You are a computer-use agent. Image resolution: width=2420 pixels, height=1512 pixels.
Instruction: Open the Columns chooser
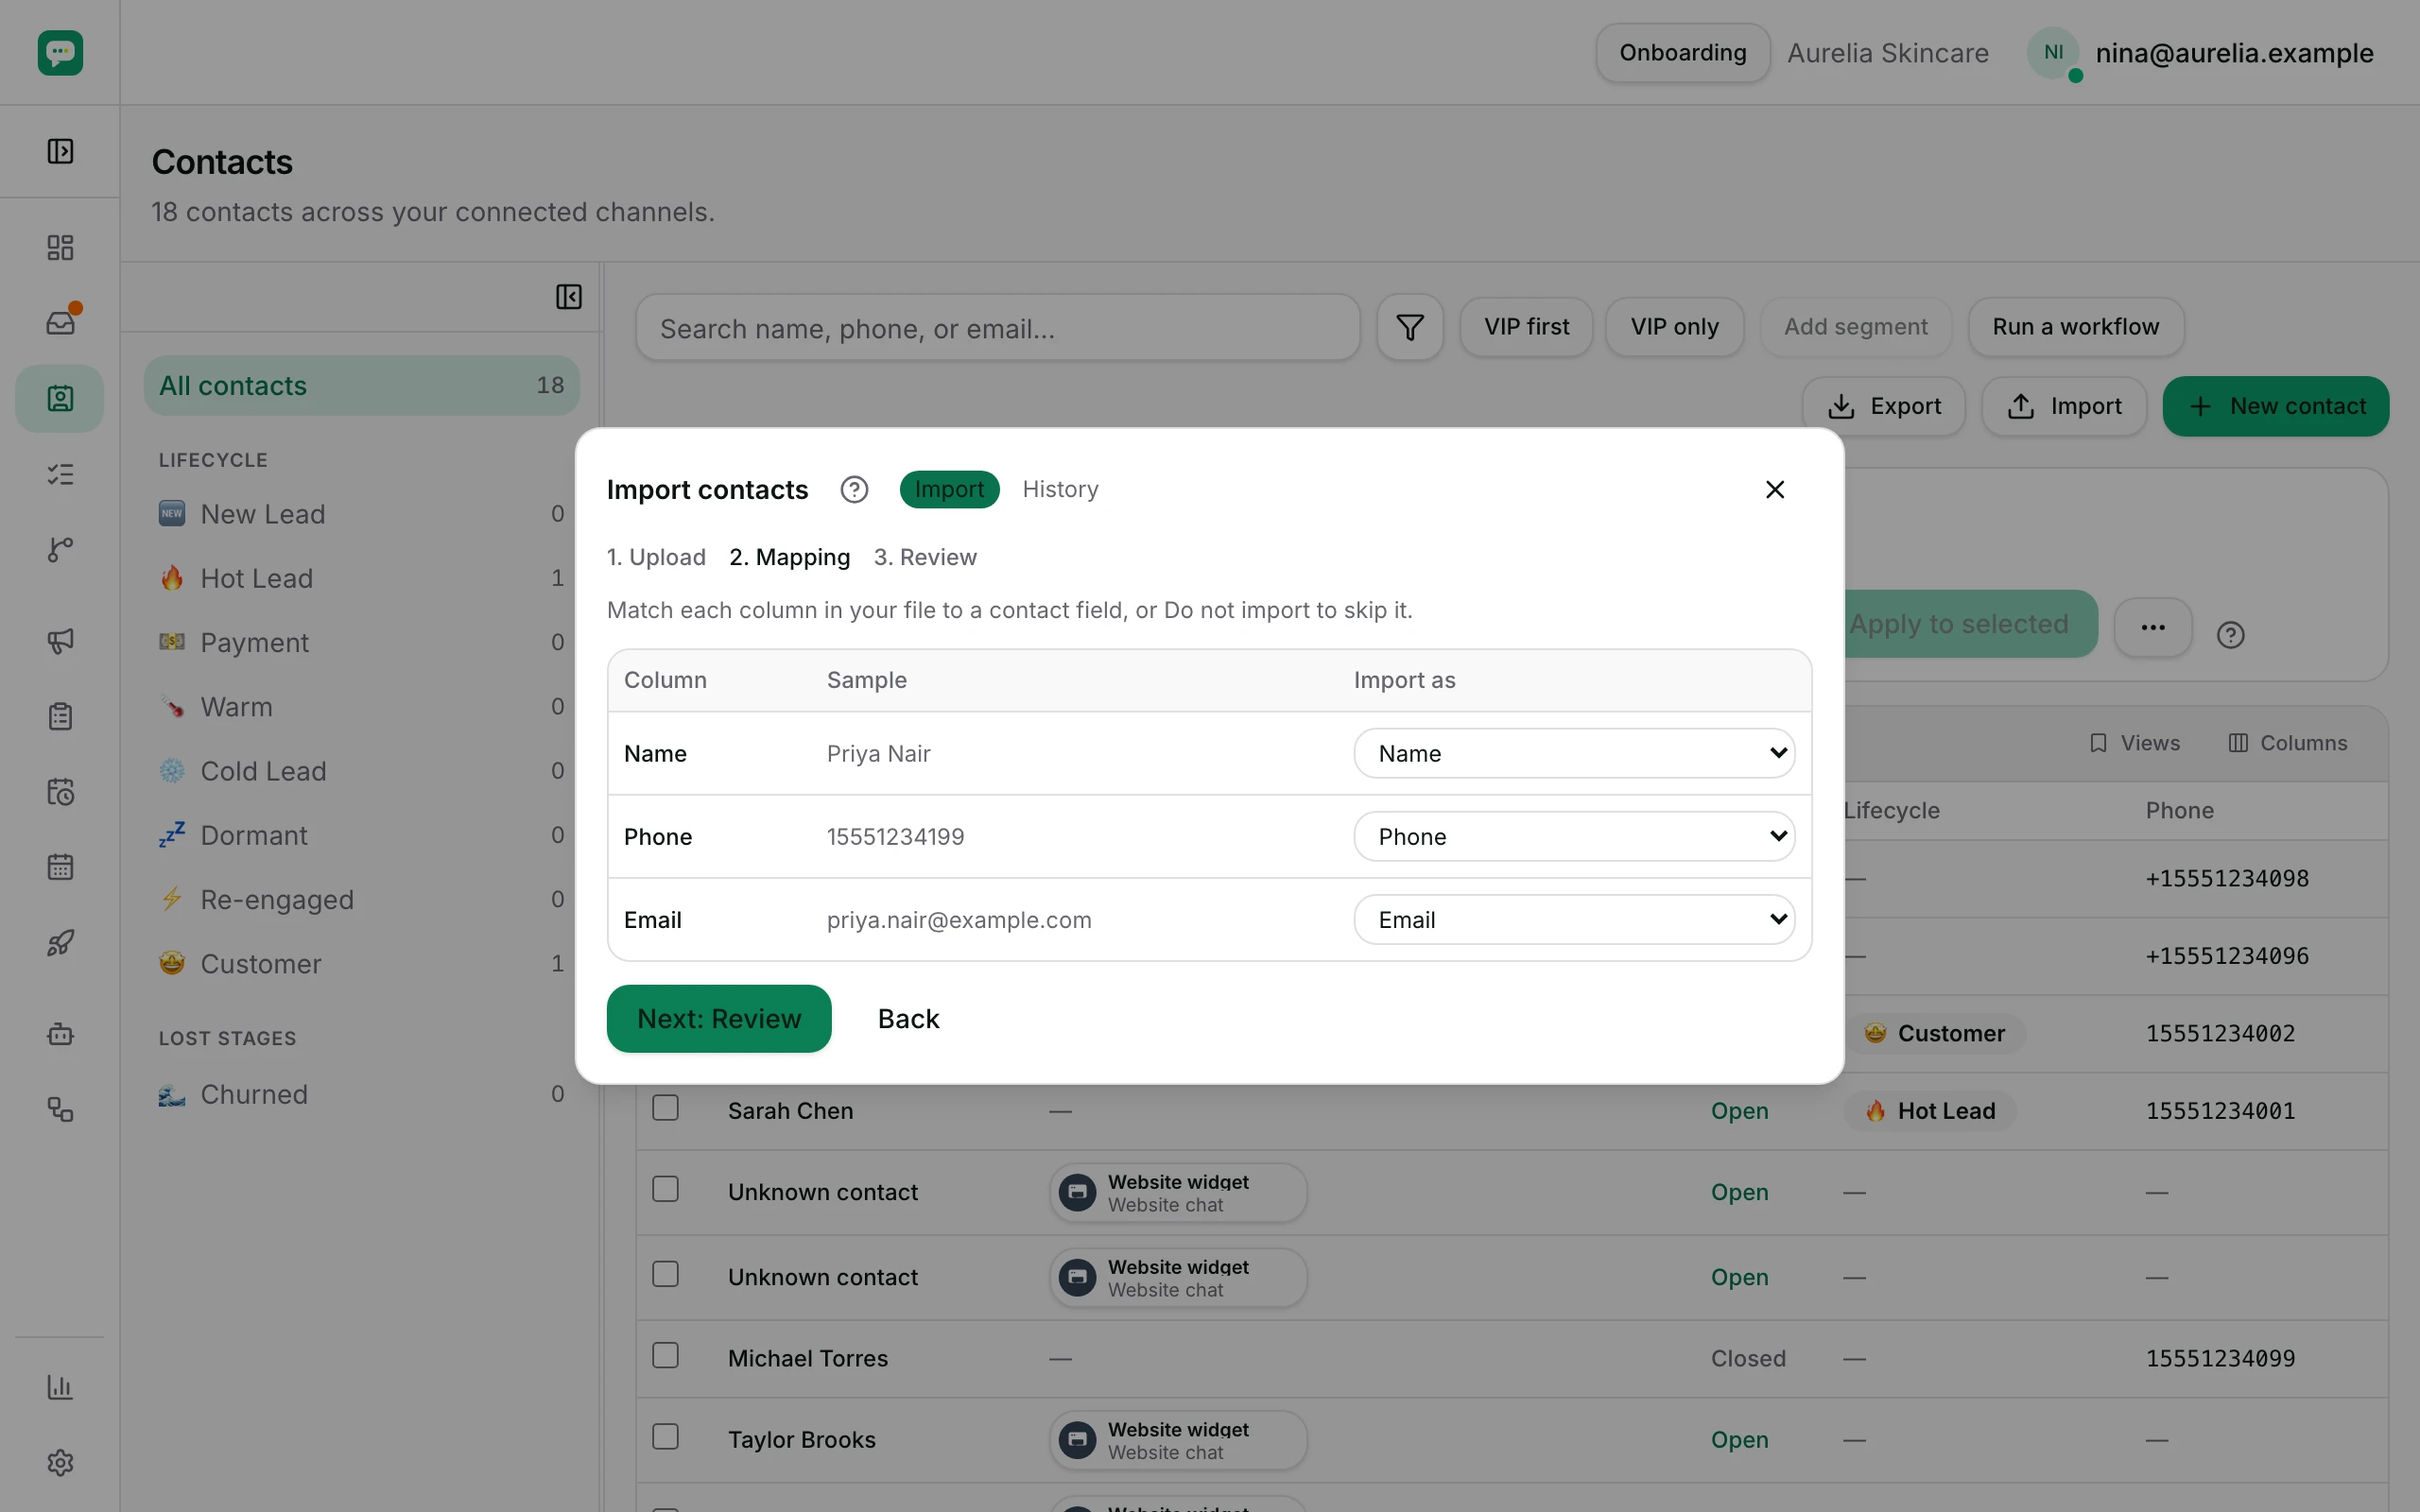point(2287,743)
